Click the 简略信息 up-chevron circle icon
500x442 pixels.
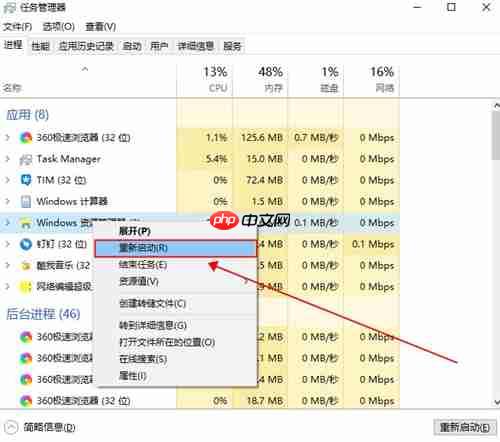tap(11, 427)
